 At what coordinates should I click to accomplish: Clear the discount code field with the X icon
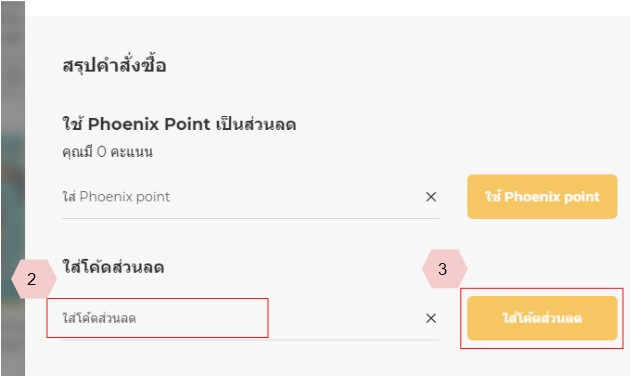[x=431, y=318]
